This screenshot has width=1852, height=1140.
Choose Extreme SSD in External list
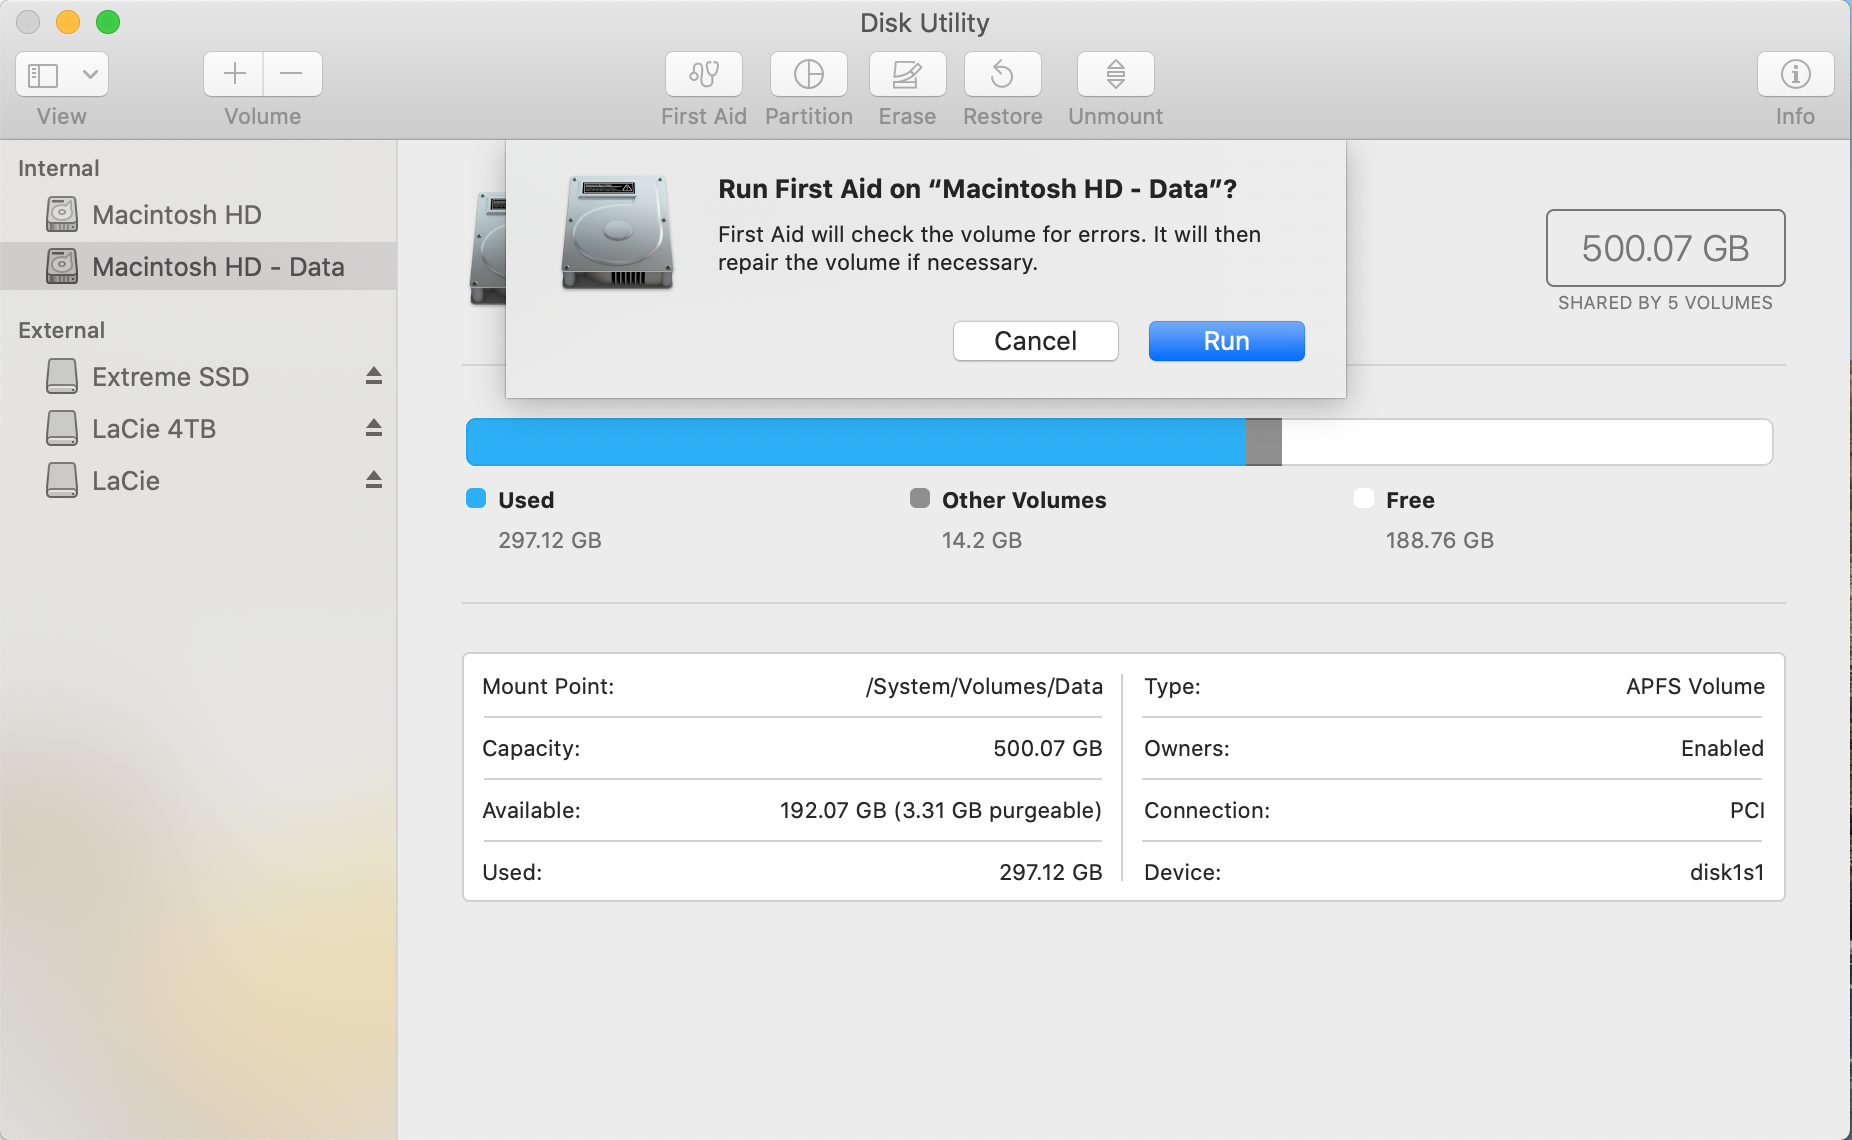pyautogui.click(x=170, y=377)
